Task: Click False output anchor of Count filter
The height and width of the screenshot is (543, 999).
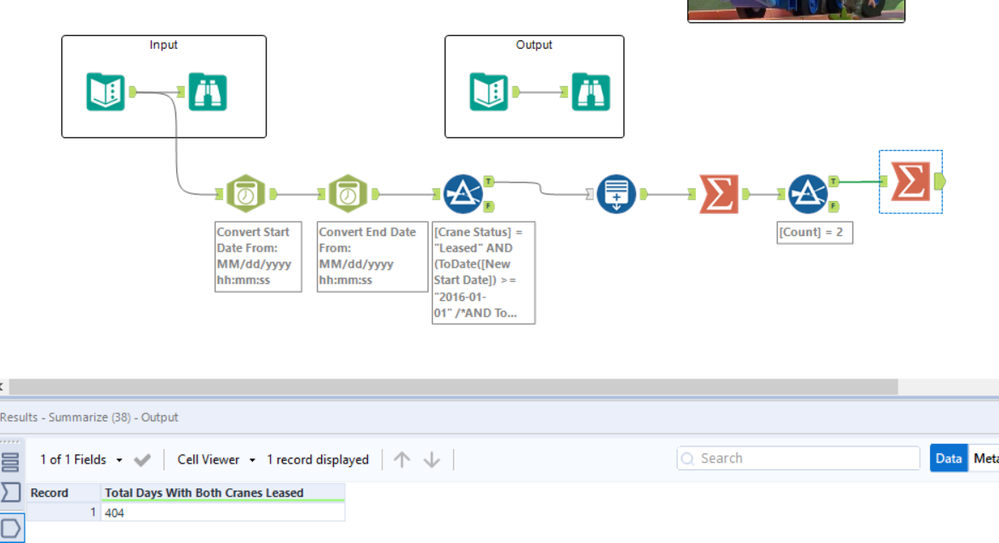Action: (833, 206)
